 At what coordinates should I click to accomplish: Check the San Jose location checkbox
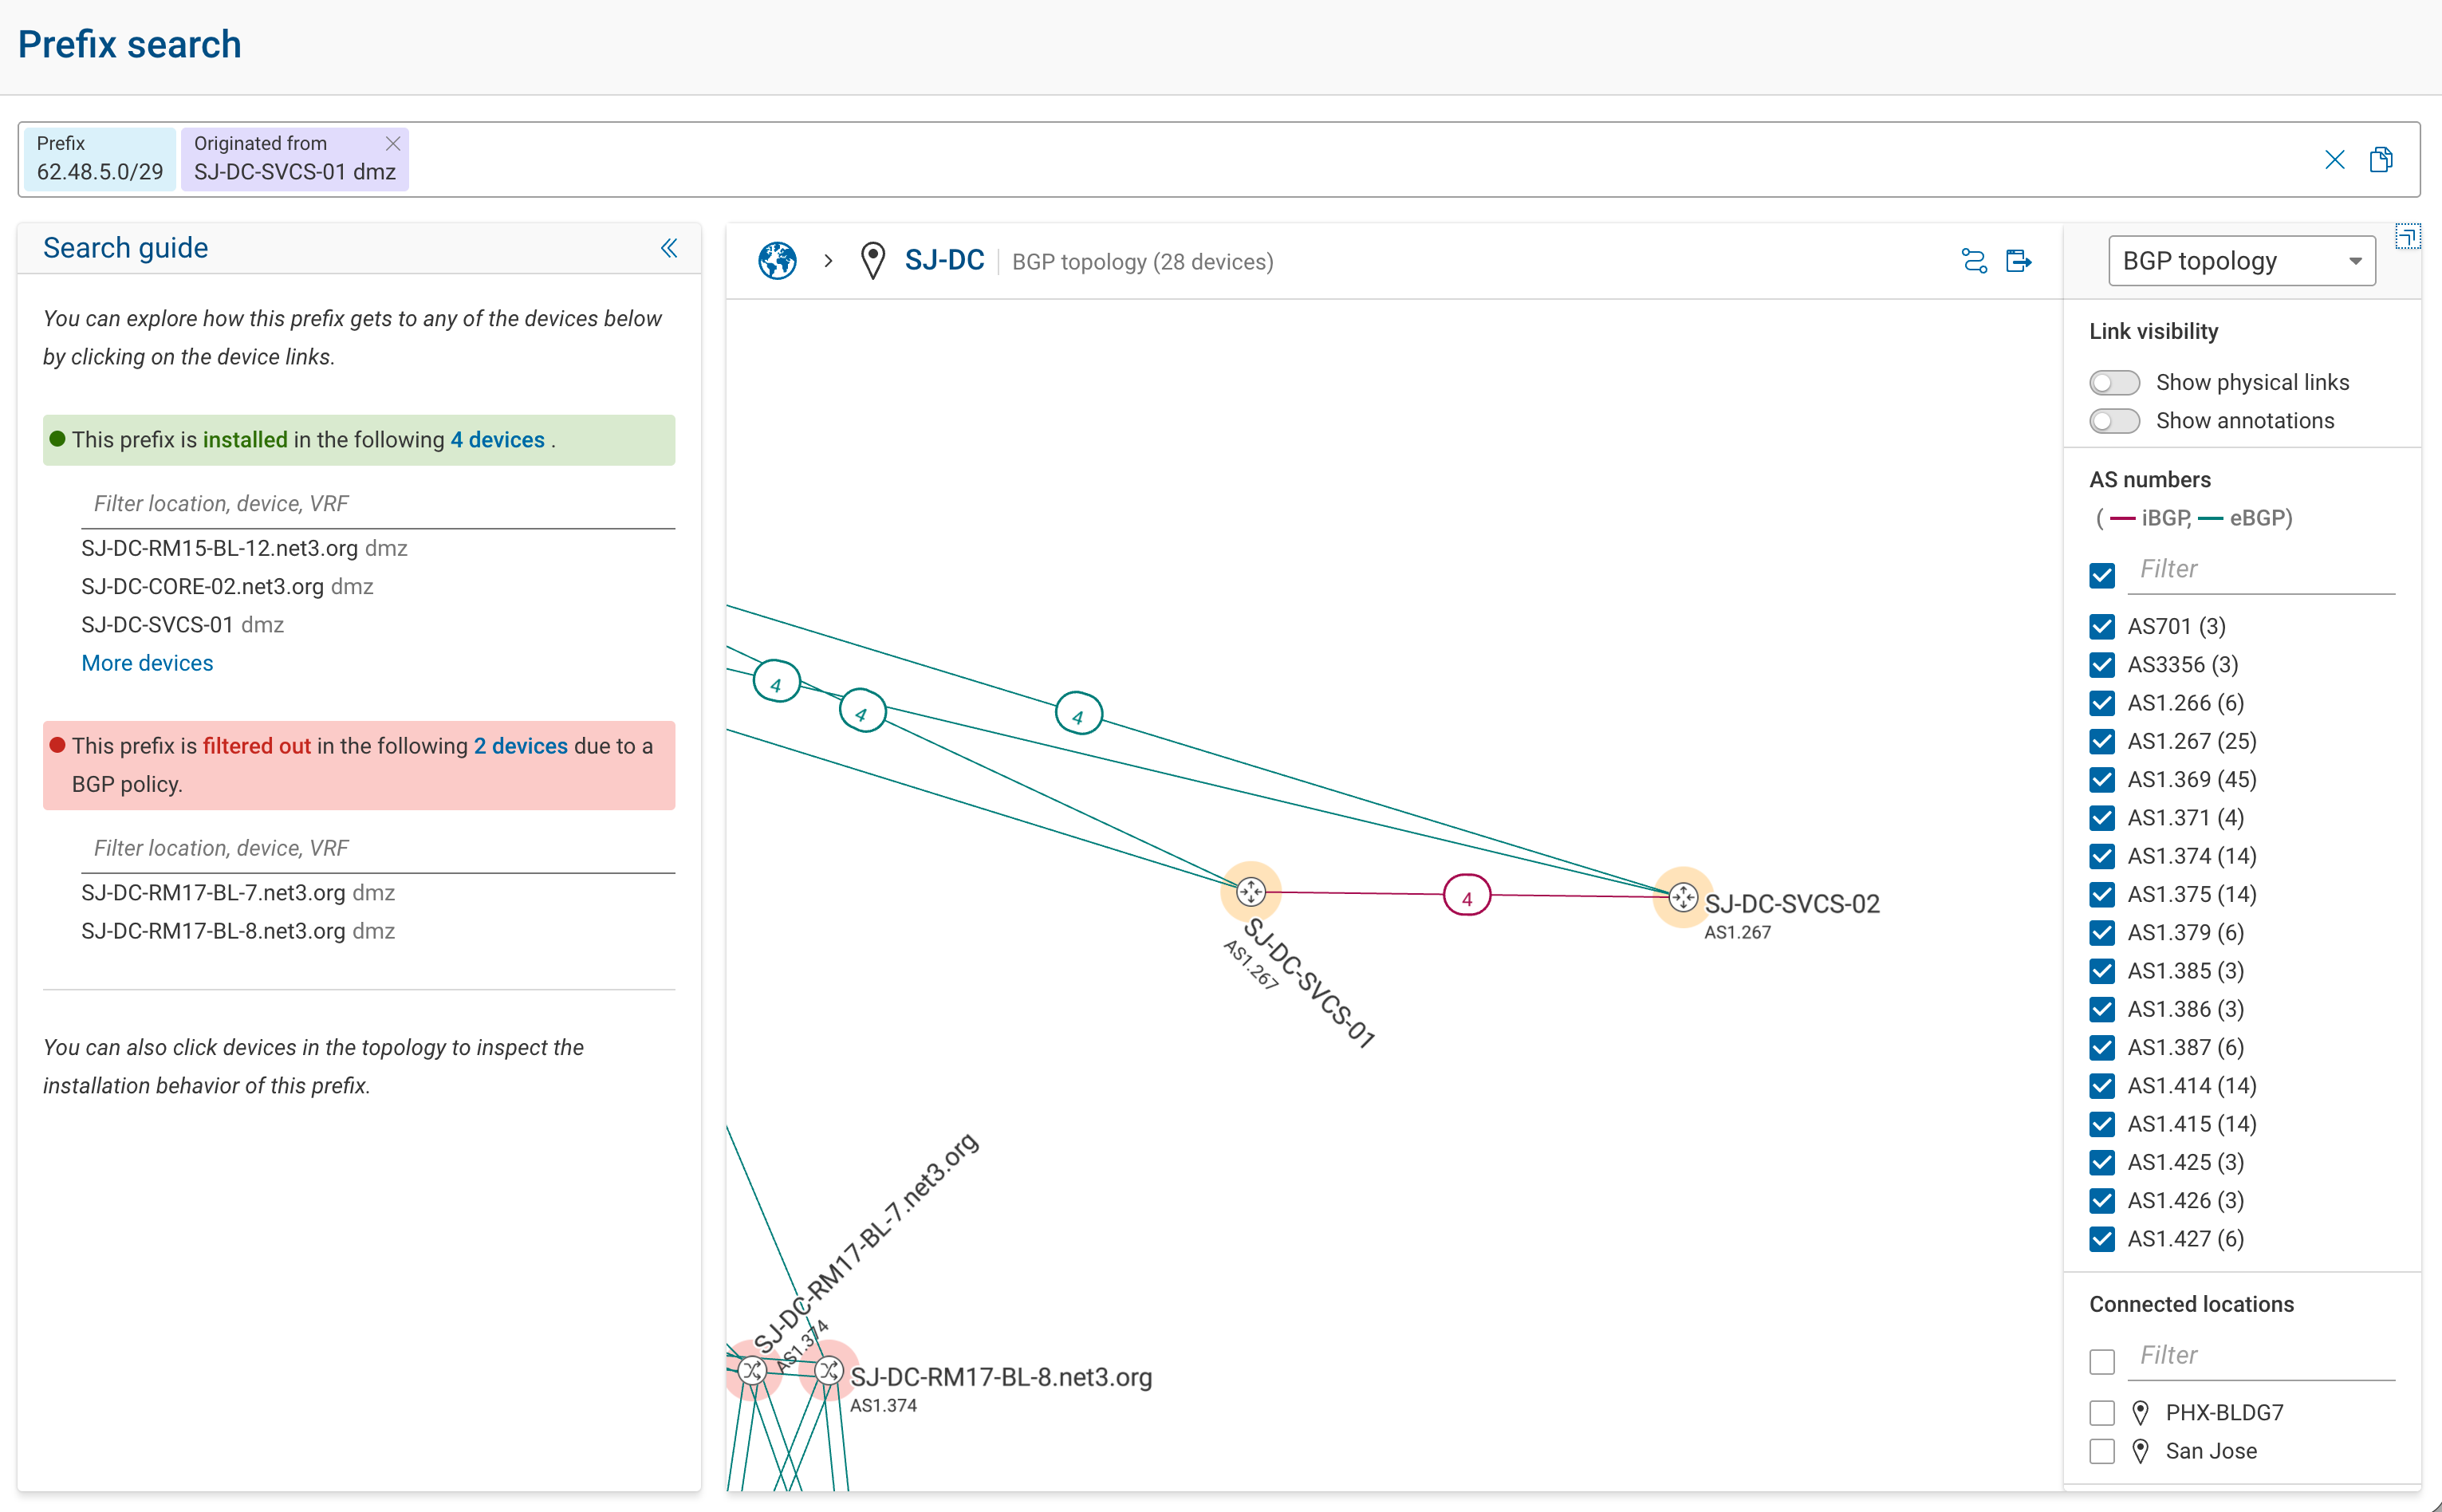pyautogui.click(x=2102, y=1451)
